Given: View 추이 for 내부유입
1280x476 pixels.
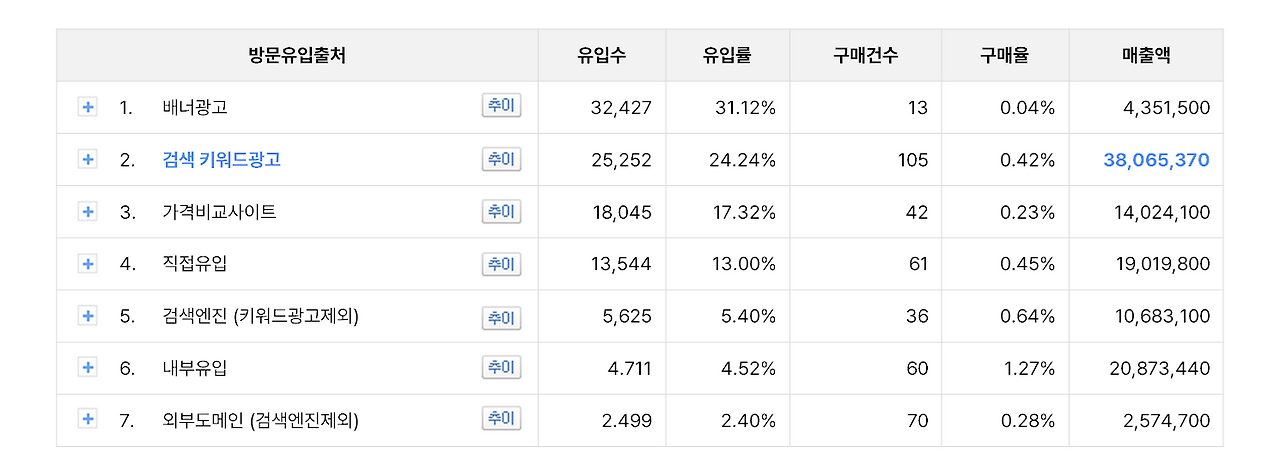Looking at the screenshot, I should coord(501,367).
